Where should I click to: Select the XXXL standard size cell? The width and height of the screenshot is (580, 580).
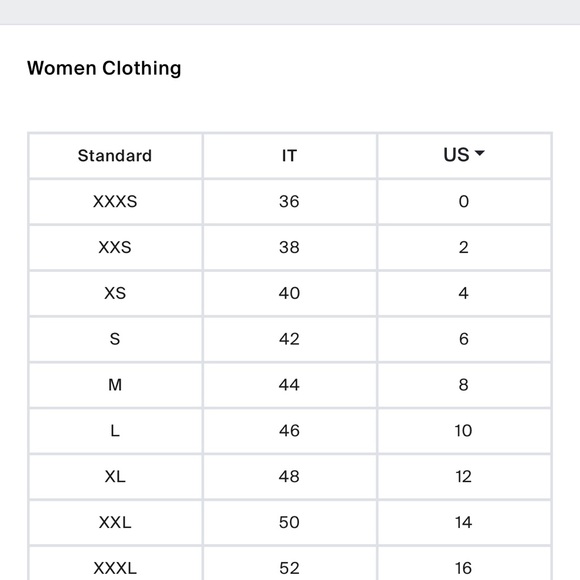pos(115,564)
